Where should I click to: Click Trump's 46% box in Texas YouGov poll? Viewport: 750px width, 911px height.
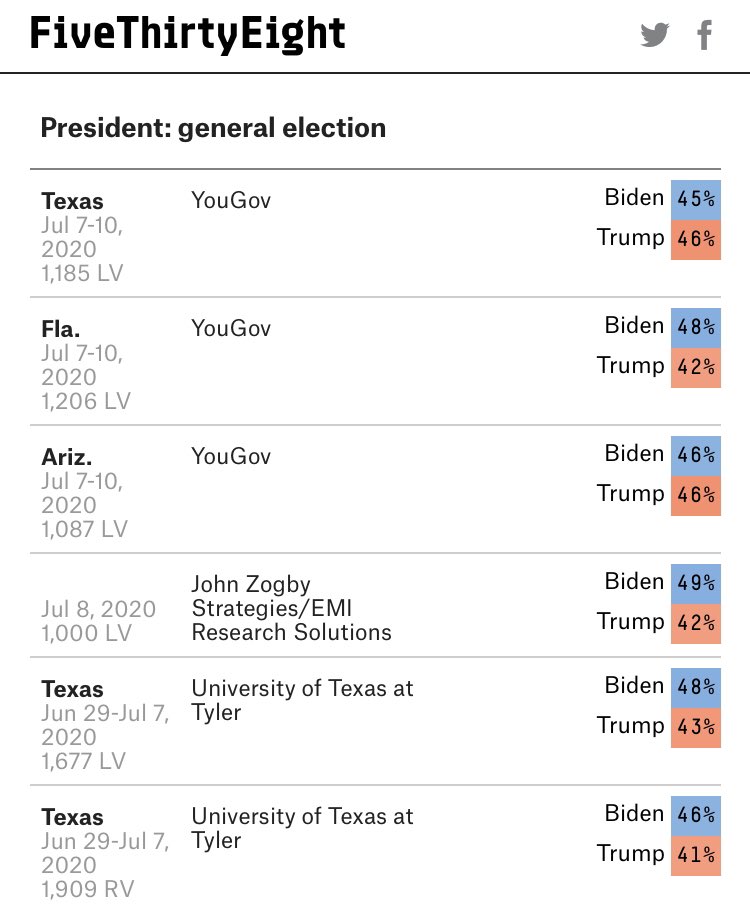(x=695, y=239)
